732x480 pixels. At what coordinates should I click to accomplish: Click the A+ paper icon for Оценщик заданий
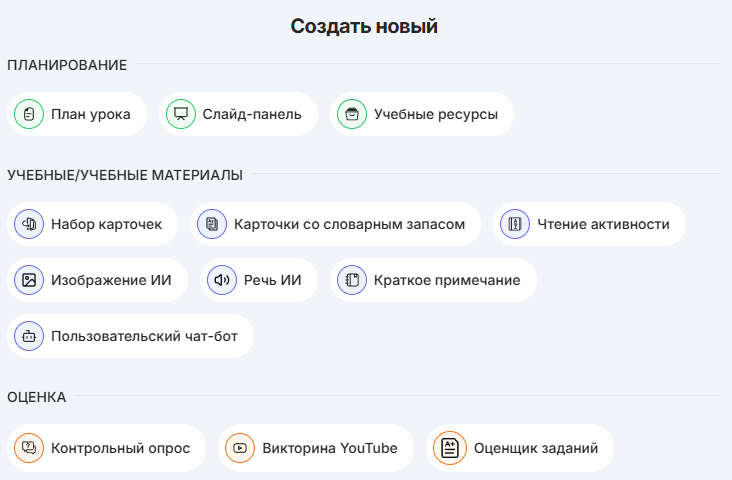click(x=450, y=448)
